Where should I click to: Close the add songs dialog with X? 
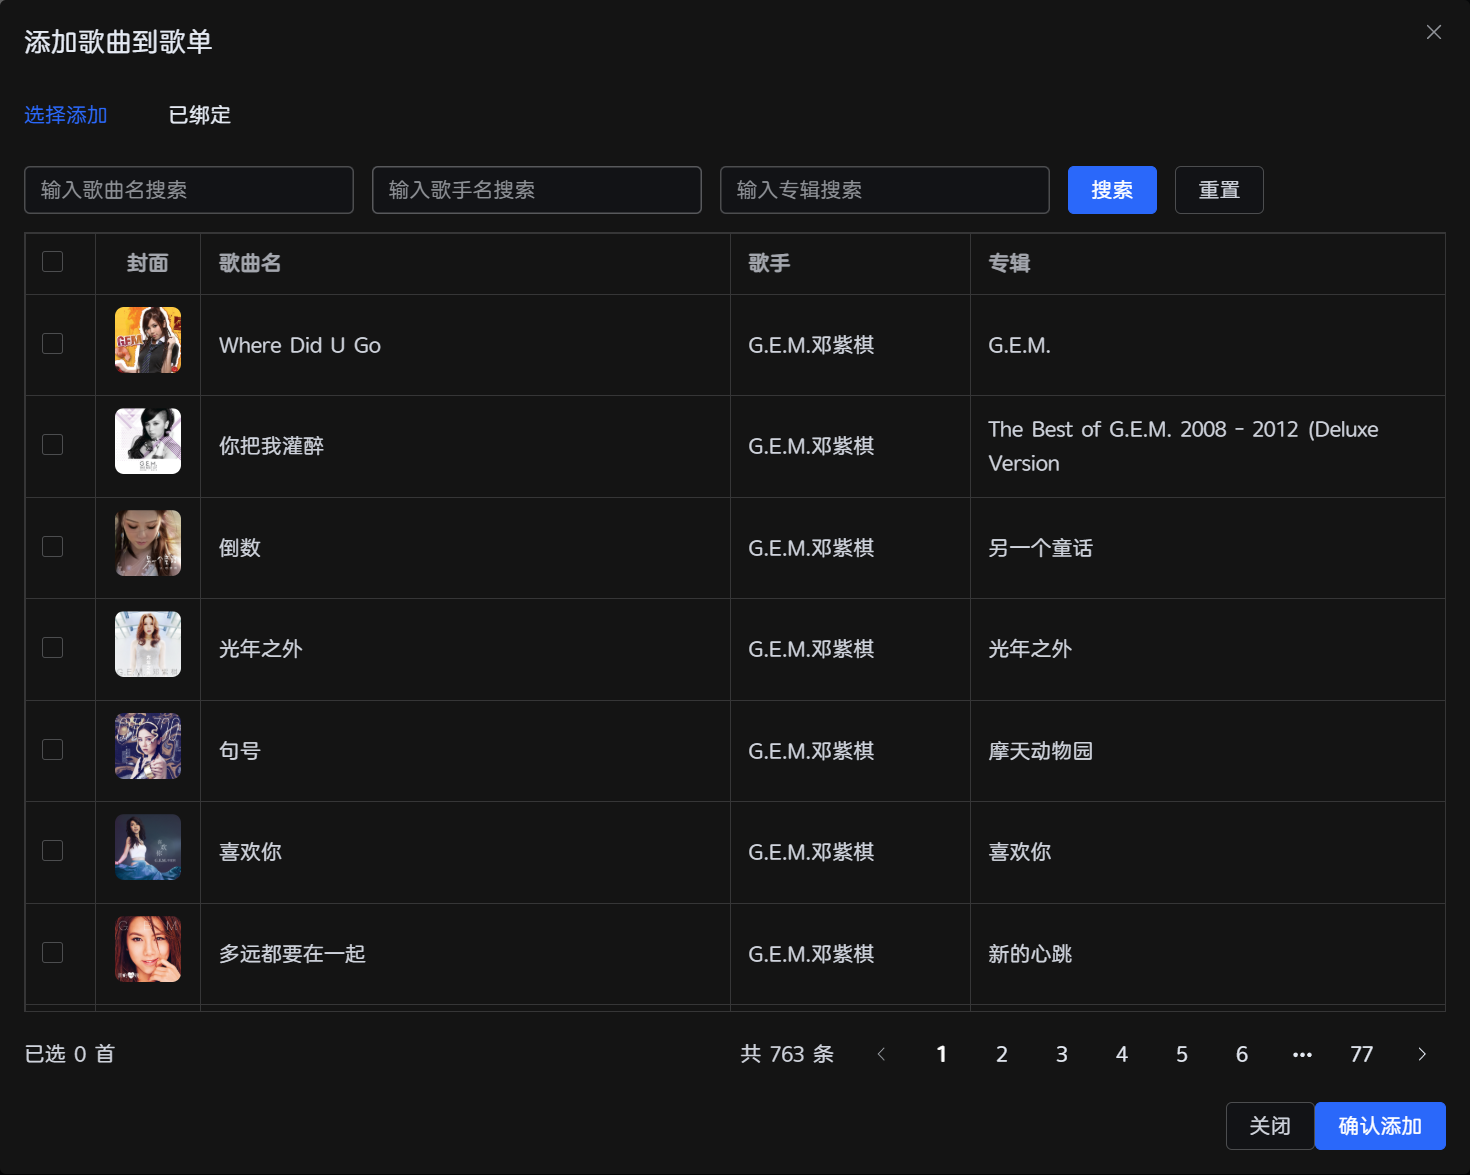(x=1433, y=32)
